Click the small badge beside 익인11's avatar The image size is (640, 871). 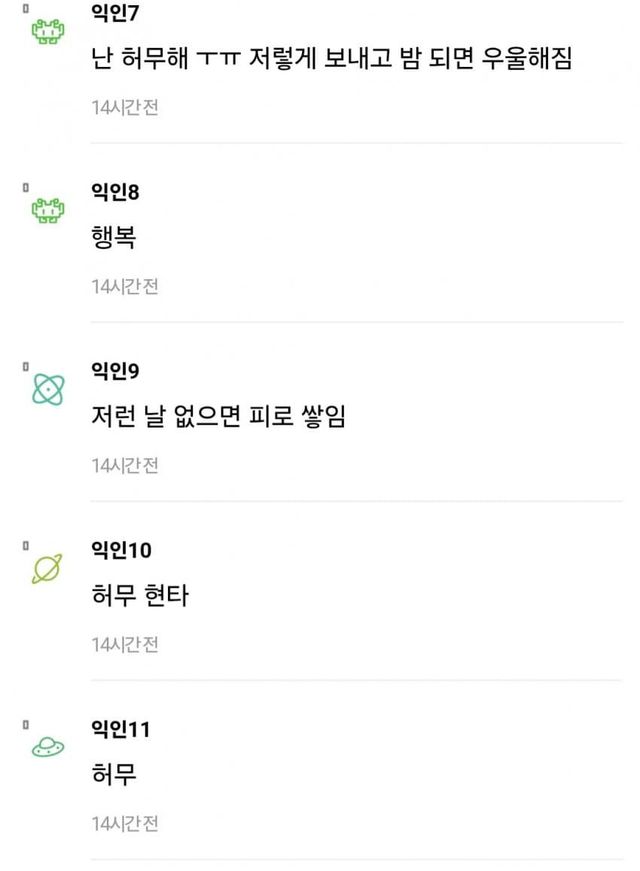(x=25, y=724)
